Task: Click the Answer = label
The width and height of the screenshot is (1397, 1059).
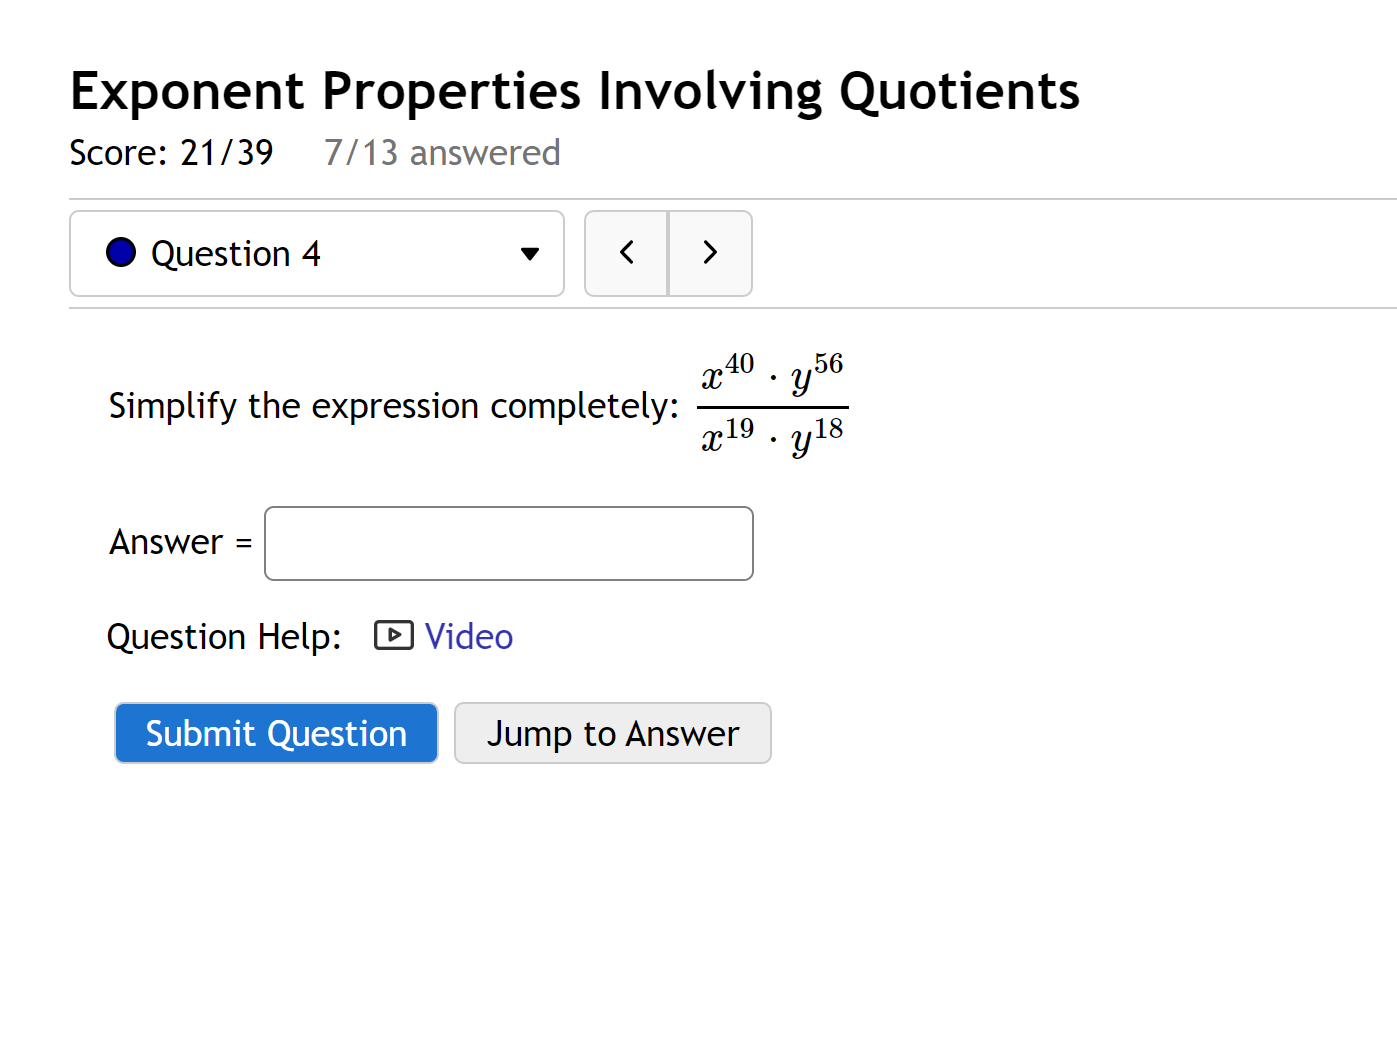Action: pos(180,542)
